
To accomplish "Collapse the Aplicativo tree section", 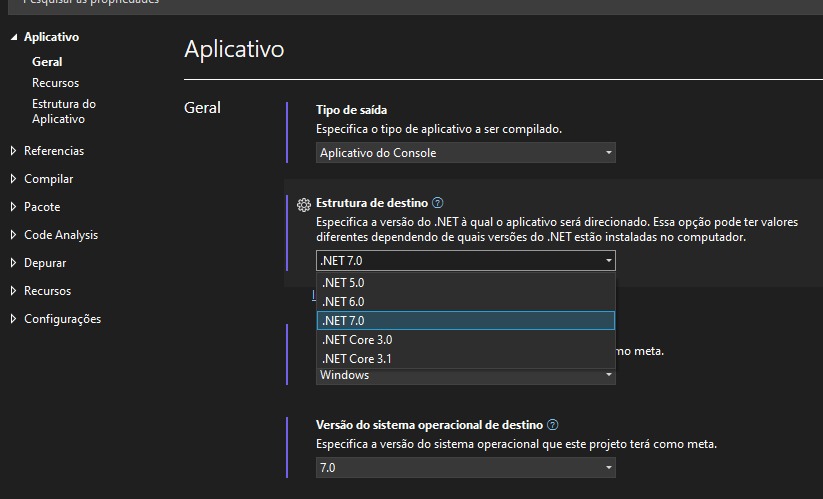I will click(x=14, y=37).
